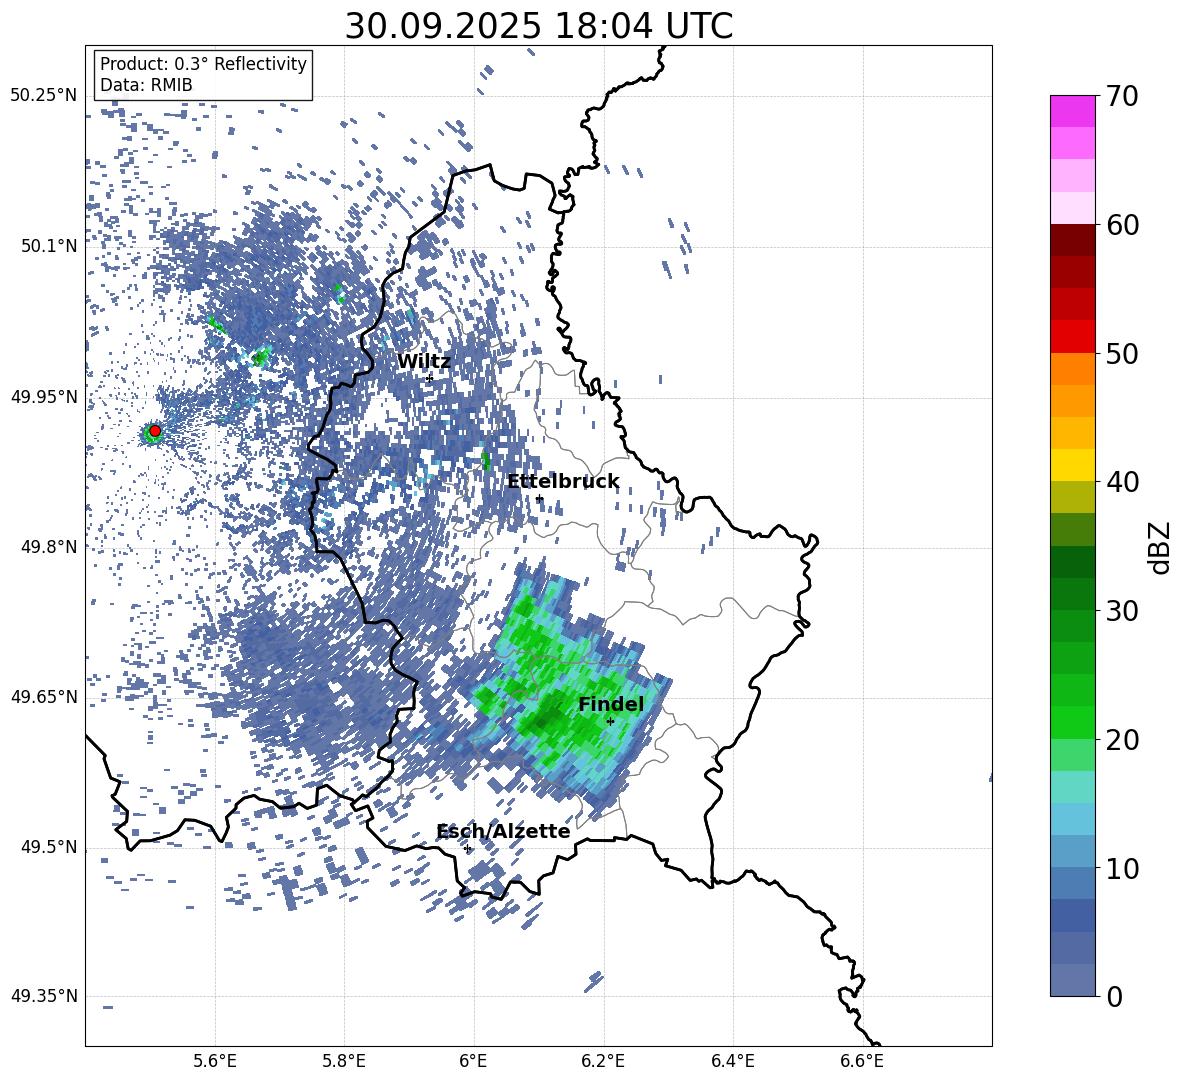Click the 5.8°E longitude label
Image resolution: width=1184 pixels, height=1081 pixels.
point(344,1061)
